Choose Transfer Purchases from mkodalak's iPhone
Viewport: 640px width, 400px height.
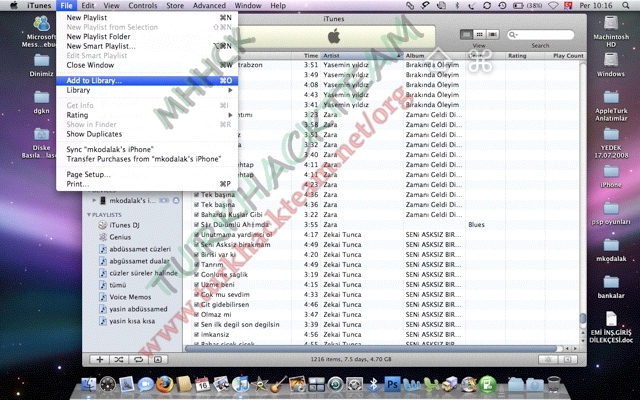tap(147, 159)
